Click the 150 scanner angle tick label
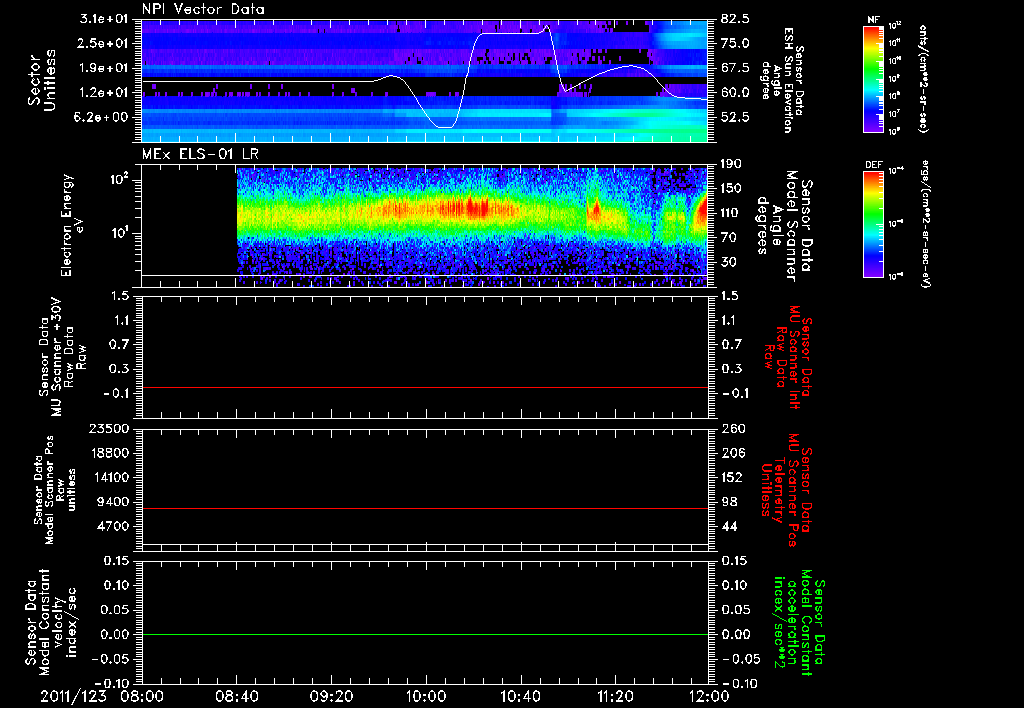The width and height of the screenshot is (1024, 708). coord(732,189)
